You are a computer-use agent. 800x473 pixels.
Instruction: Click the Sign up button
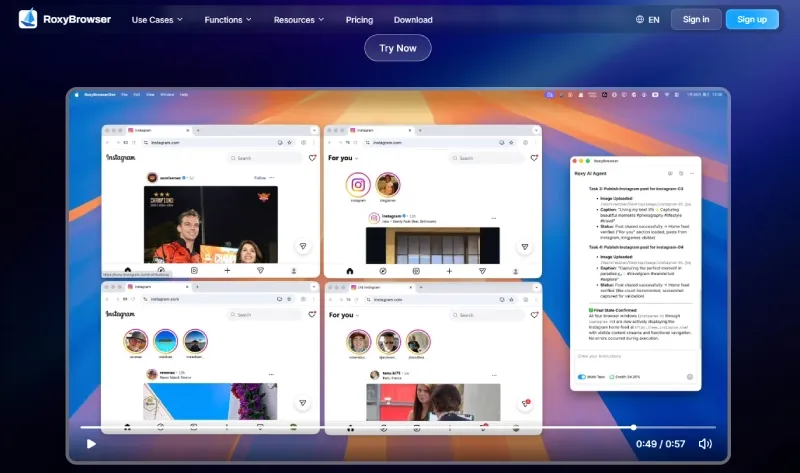tap(752, 19)
